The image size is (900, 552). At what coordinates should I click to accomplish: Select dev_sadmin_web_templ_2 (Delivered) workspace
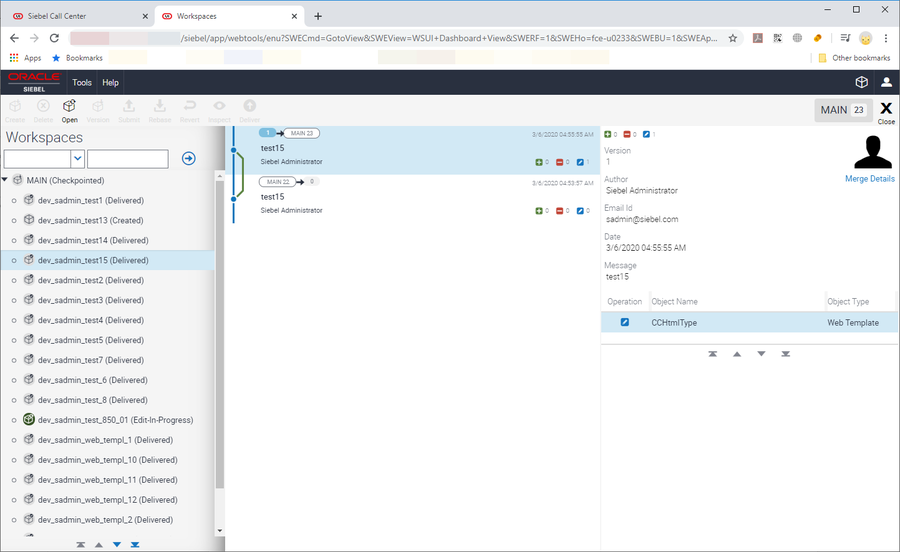pyautogui.click(x=105, y=520)
